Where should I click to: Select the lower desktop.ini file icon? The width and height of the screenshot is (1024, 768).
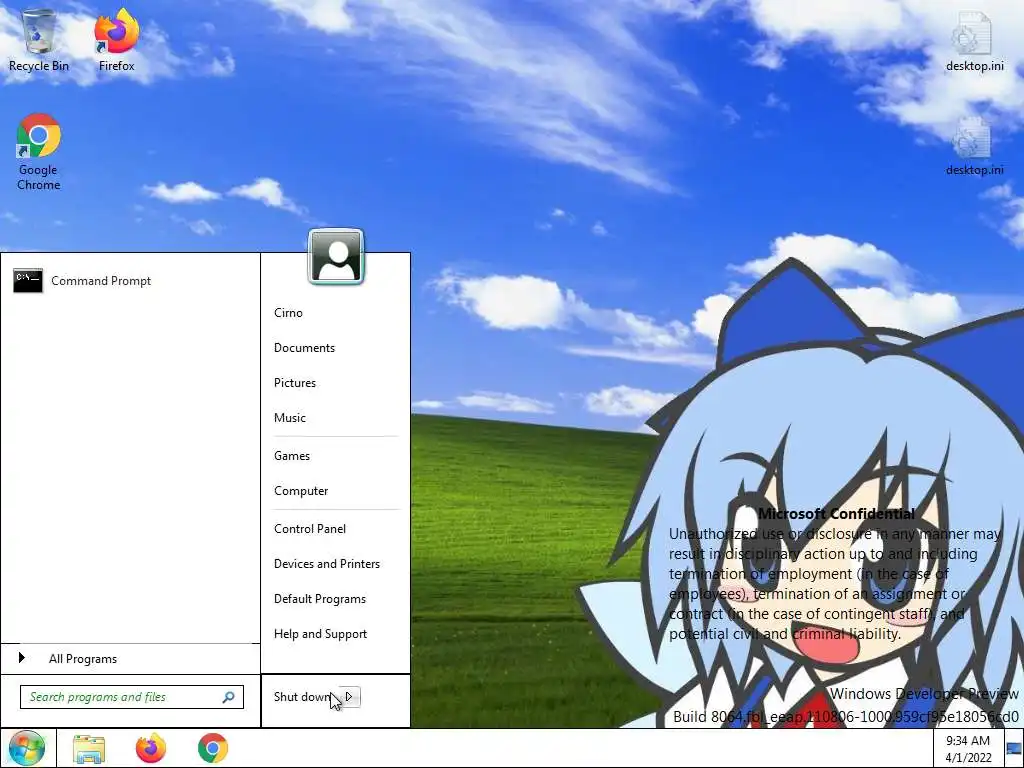tap(974, 145)
